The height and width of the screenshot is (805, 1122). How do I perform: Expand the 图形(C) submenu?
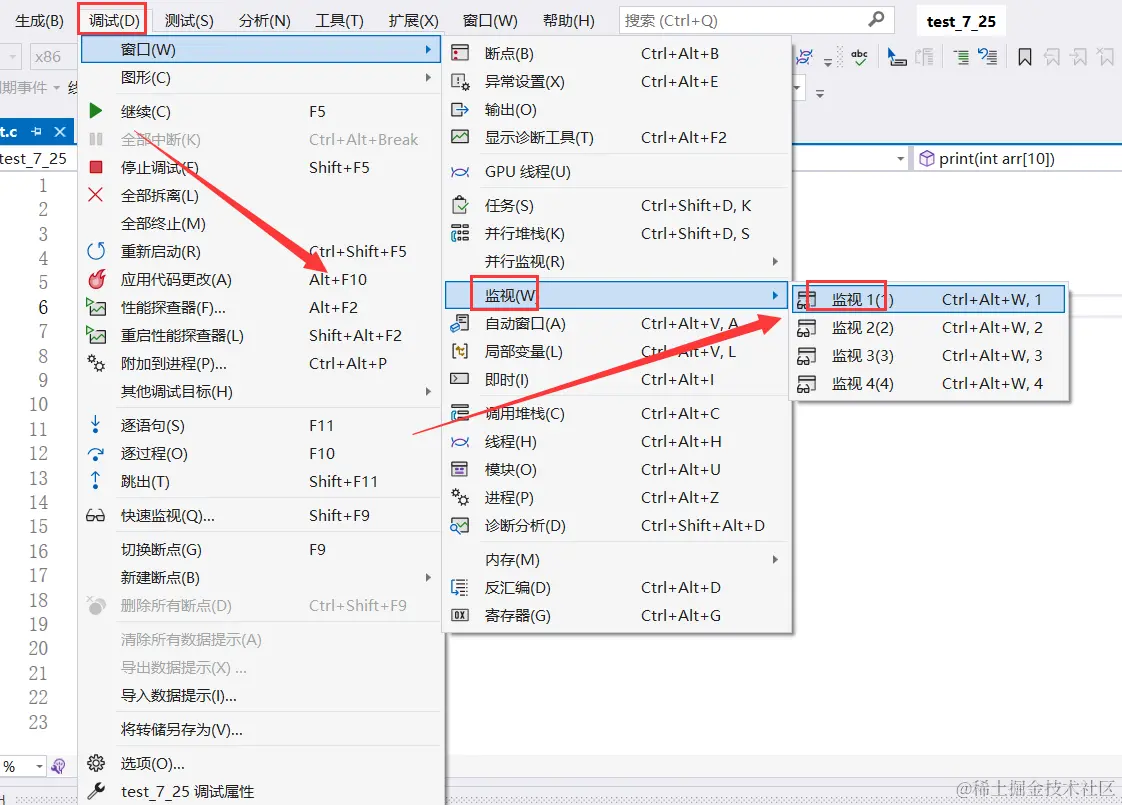[259, 77]
